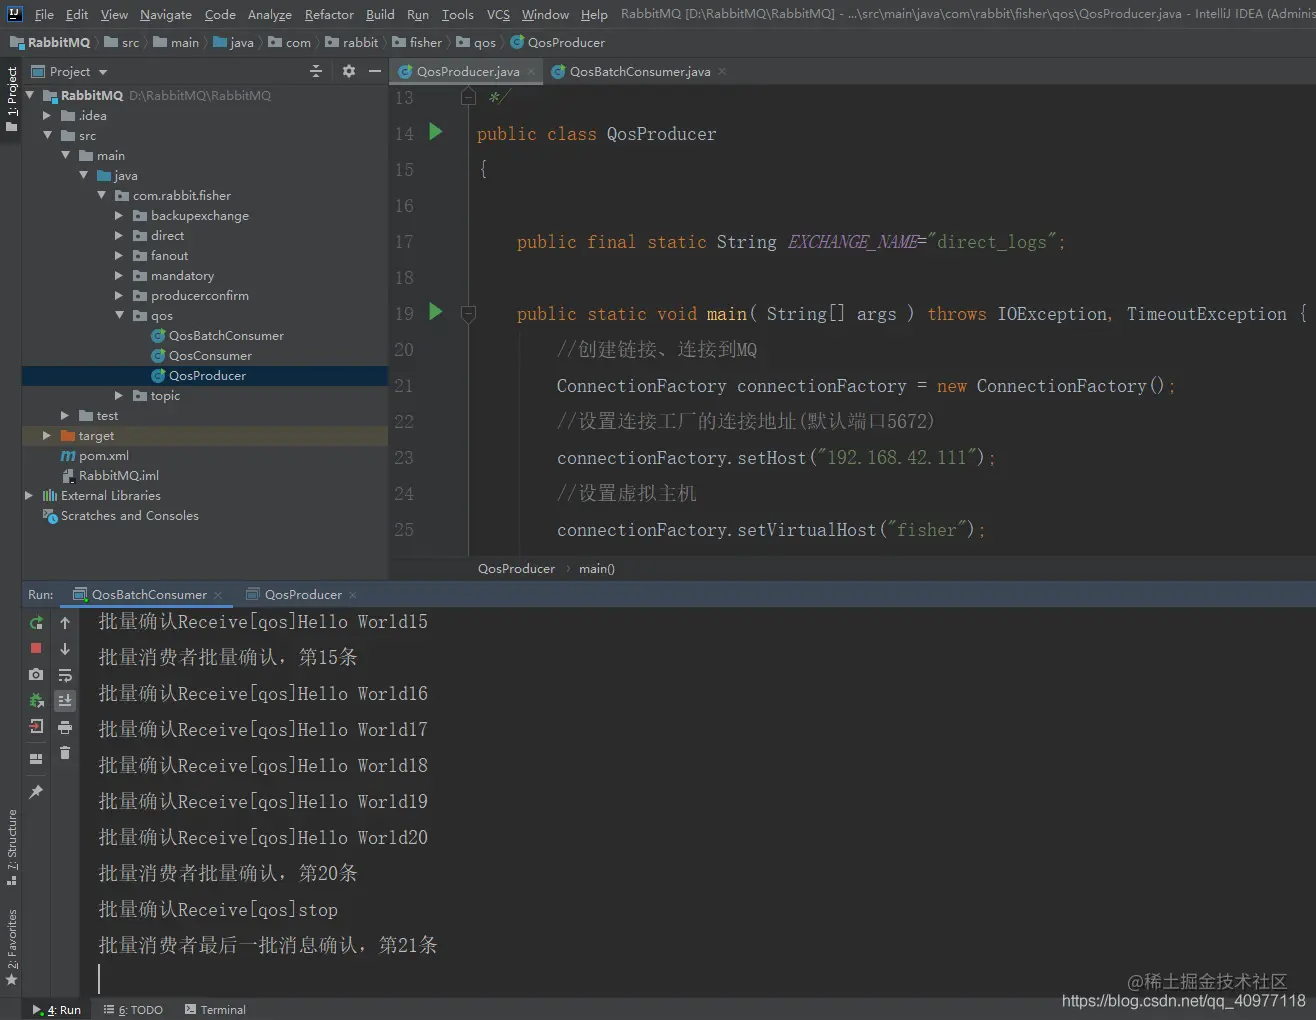The width and height of the screenshot is (1316, 1020).
Task: Expand the target folder
Action: [x=47, y=435]
